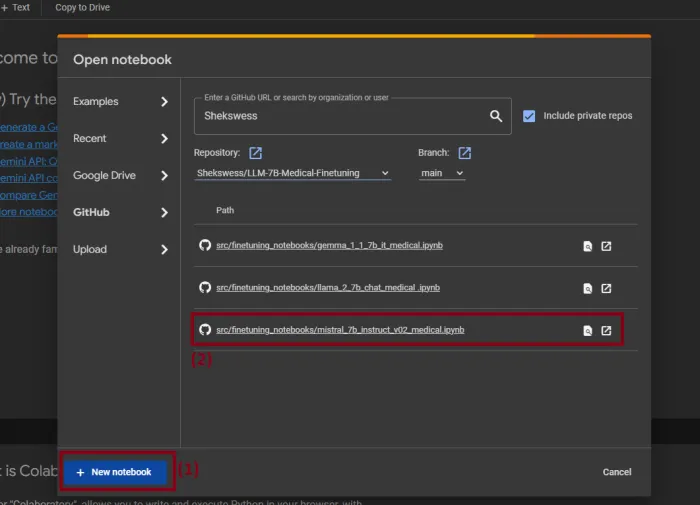This screenshot has width=700, height=505.
Task: Open the Repository dropdown Sheksvess/LLM-7B-Medical-Finetuning
Action: pyautogui.click(x=292, y=173)
